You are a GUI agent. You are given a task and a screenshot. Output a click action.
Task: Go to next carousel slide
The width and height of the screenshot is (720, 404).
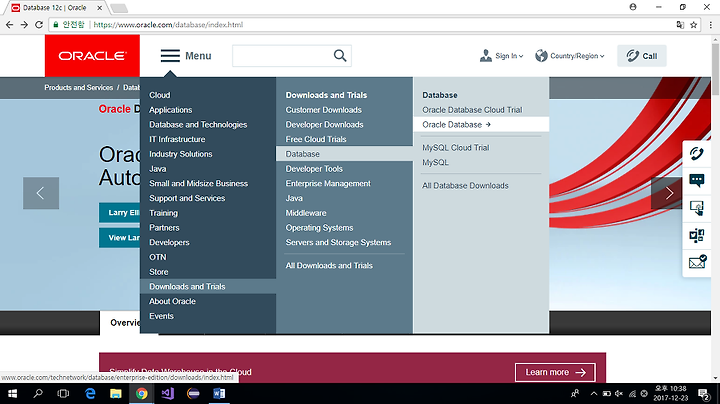point(669,193)
